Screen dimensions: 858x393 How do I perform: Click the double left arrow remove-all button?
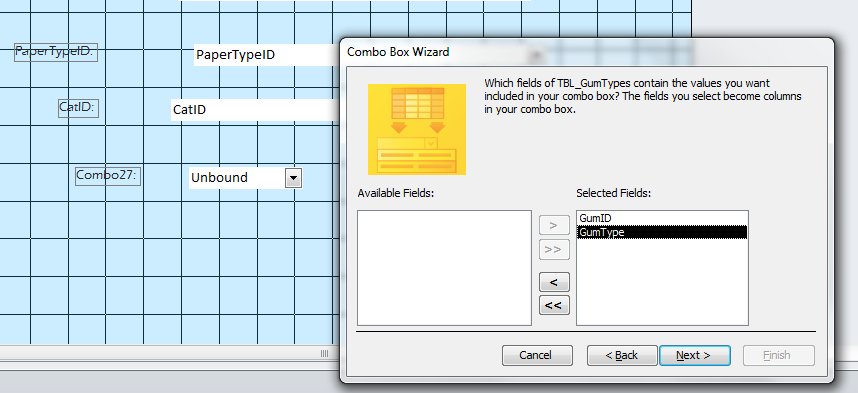tap(554, 305)
